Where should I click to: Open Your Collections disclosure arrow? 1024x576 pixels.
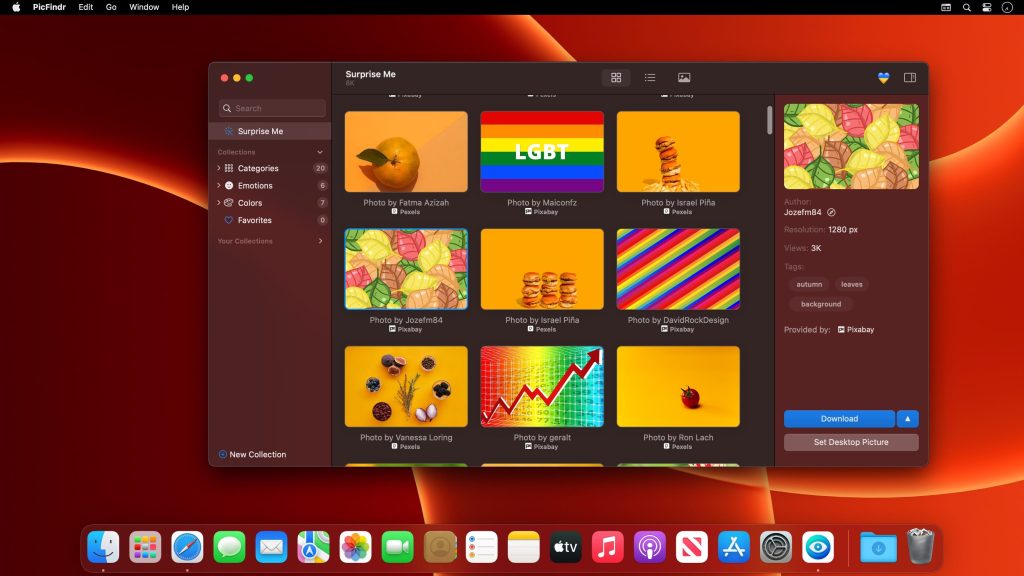[320, 240]
